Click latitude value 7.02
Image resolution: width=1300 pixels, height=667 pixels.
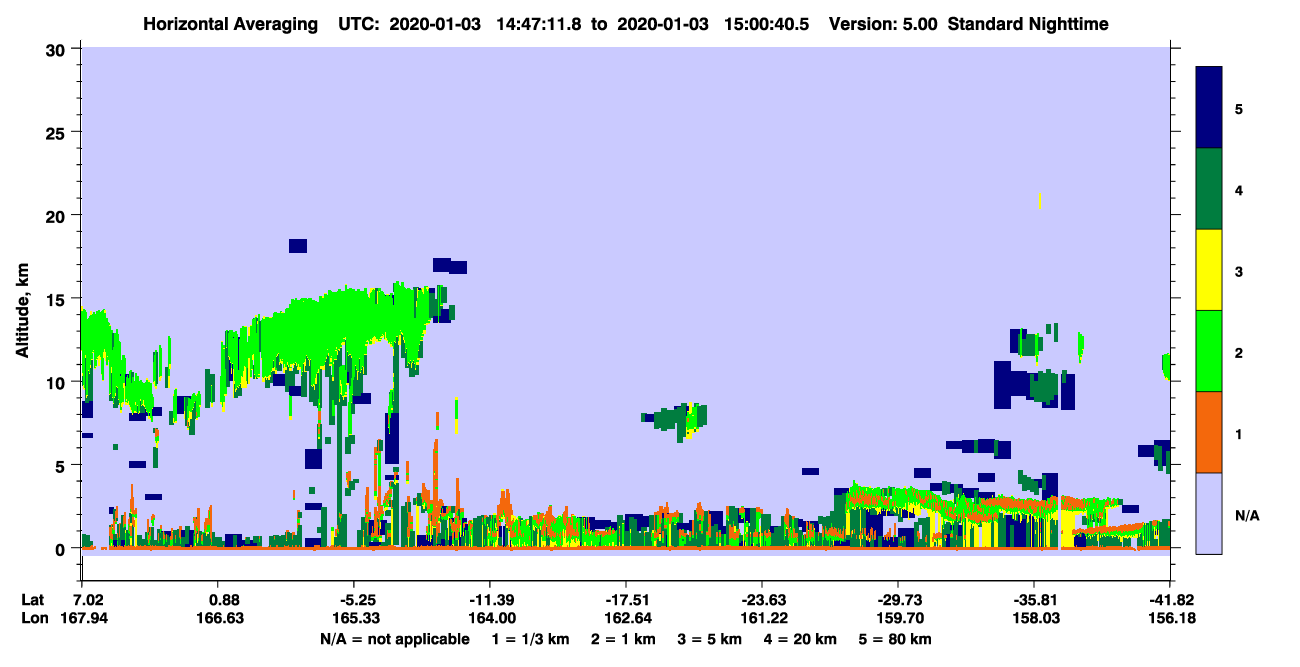(x=88, y=600)
